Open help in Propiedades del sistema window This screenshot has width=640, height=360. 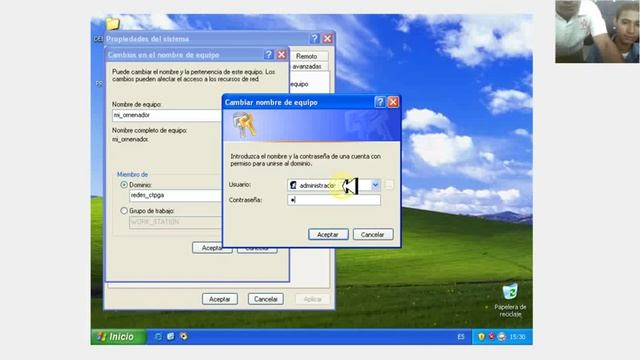click(315, 39)
